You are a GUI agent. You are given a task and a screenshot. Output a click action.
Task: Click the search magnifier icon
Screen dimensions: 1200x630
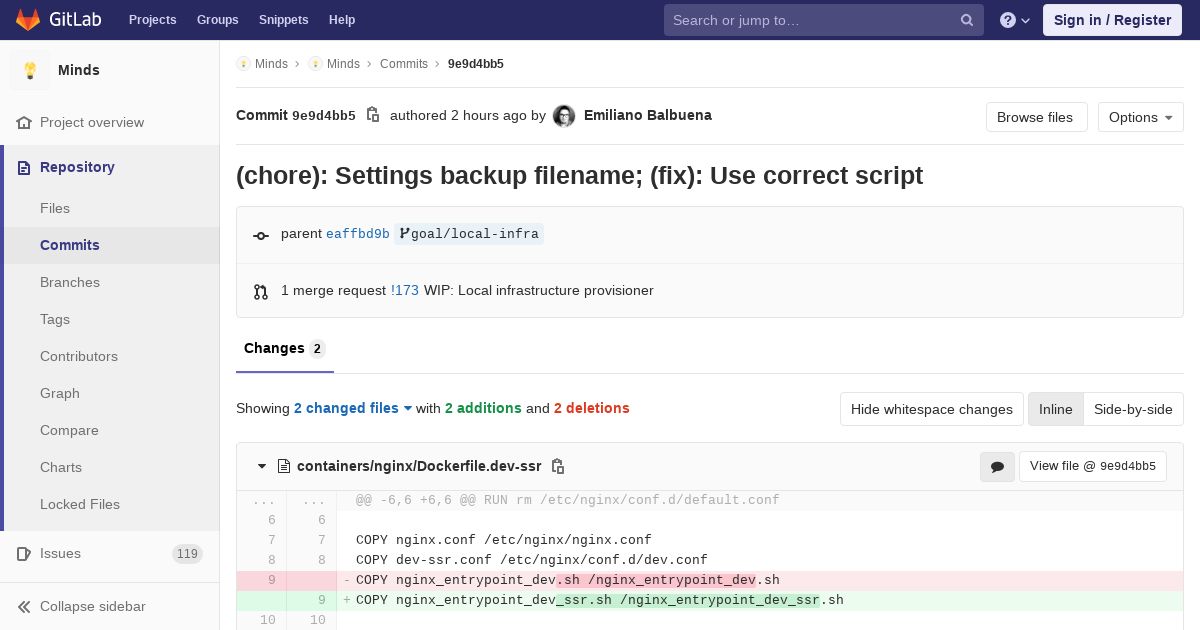coord(967,20)
